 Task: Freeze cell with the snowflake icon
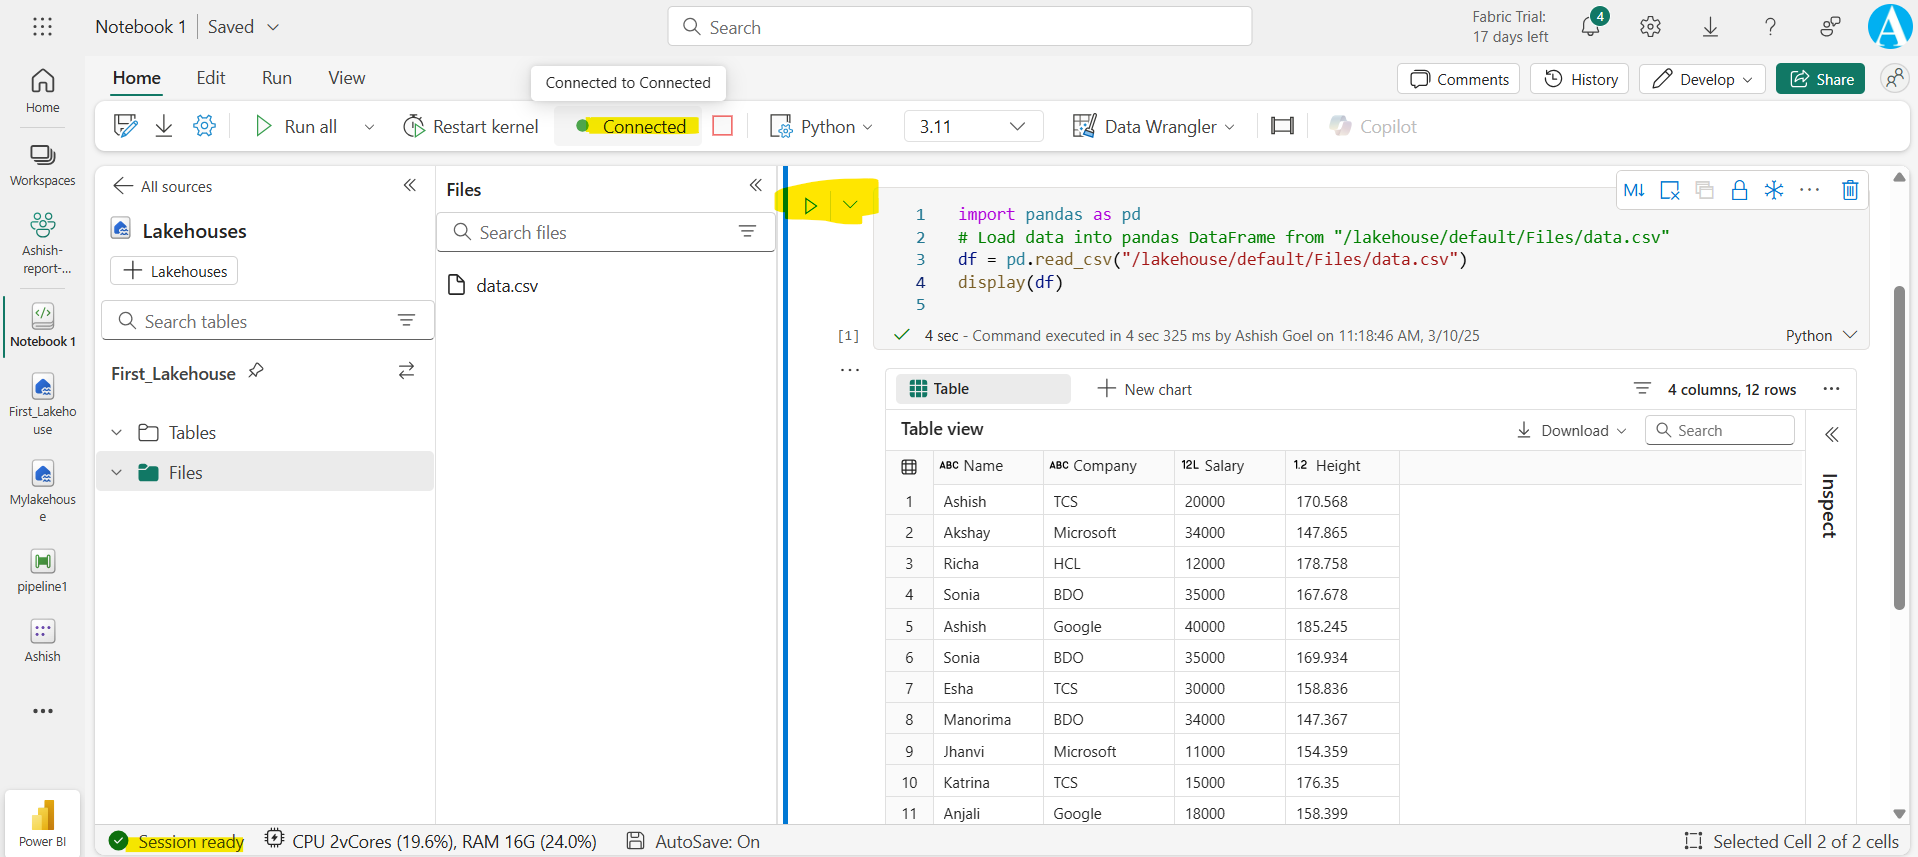pos(1773,190)
